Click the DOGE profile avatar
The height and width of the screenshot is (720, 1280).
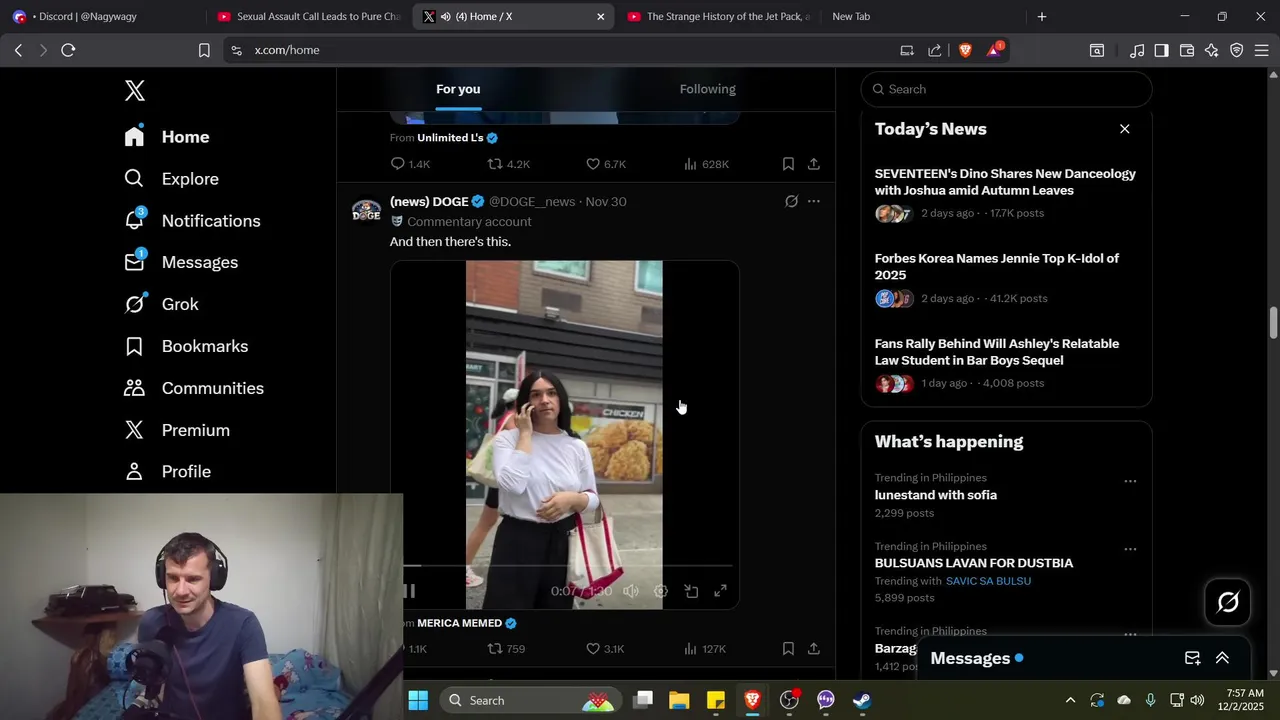pos(366,211)
